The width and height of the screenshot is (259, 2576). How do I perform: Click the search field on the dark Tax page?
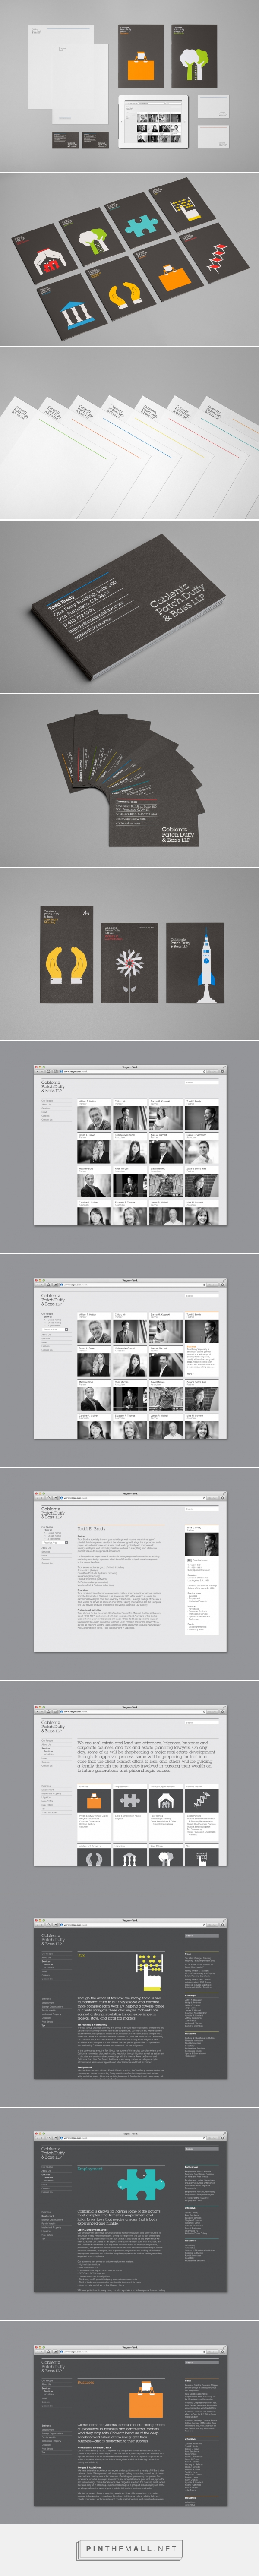pos(201,1935)
